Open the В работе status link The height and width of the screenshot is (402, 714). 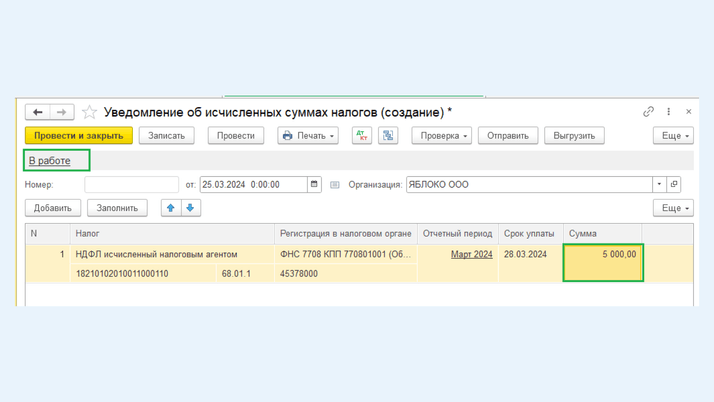50,161
